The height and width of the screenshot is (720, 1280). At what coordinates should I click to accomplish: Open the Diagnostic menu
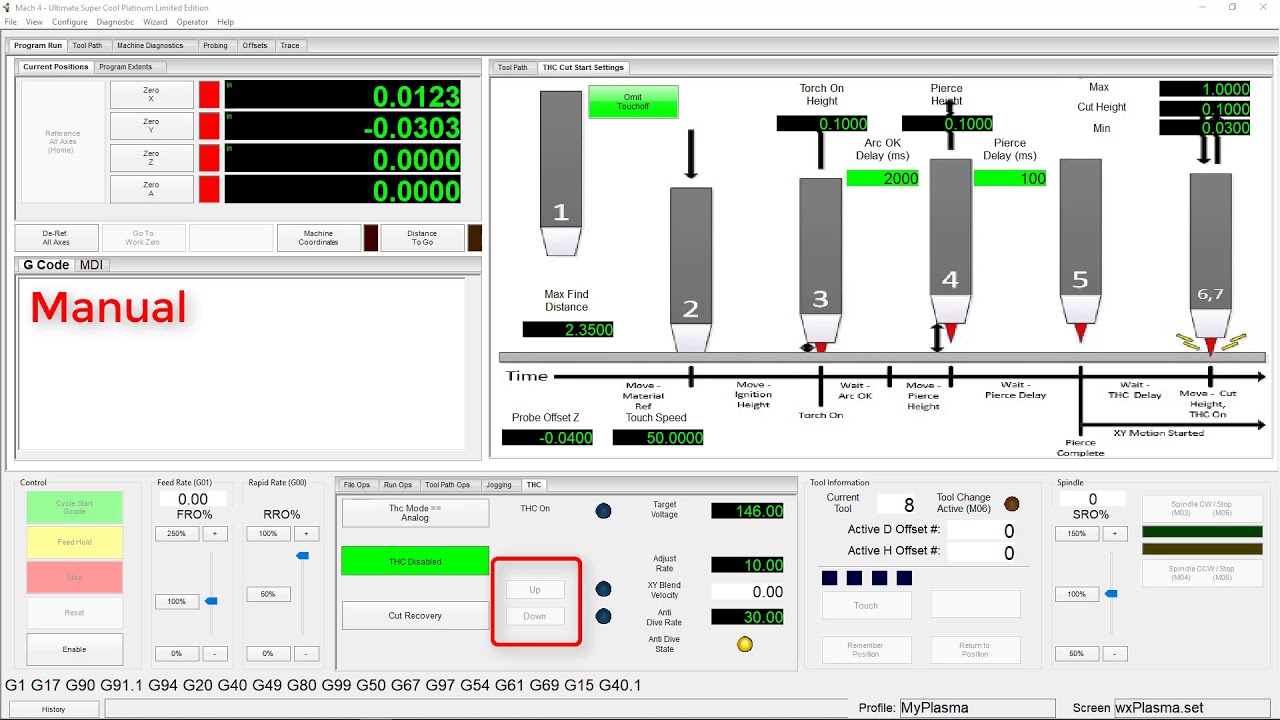pos(115,22)
